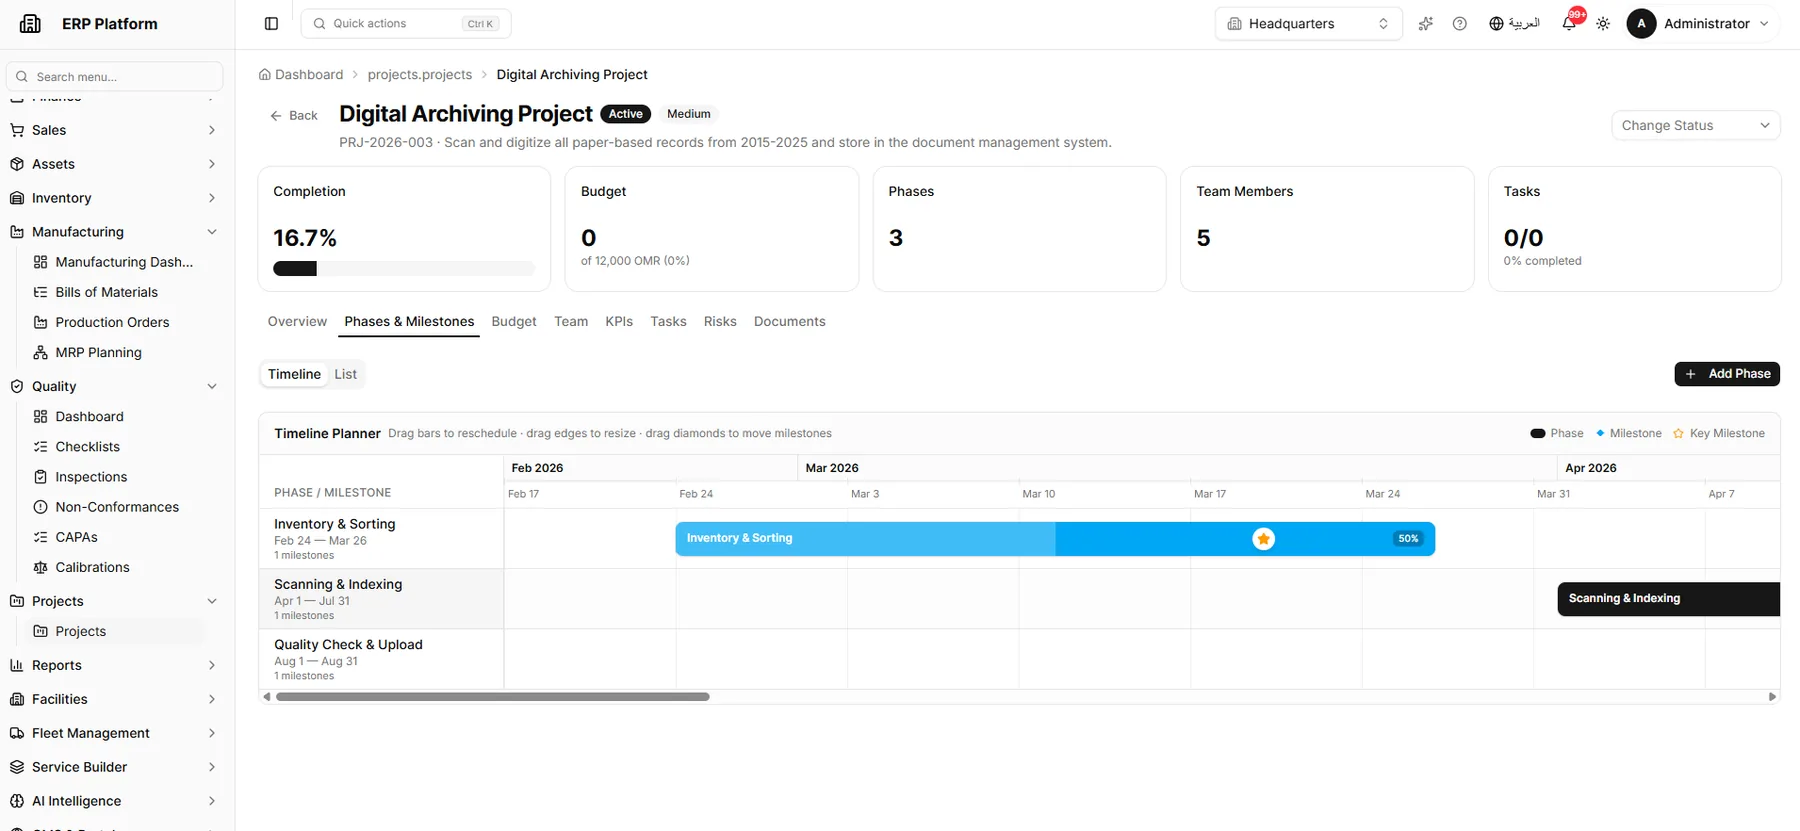Switch to List view
This screenshot has width=1800, height=831.
(x=346, y=374)
